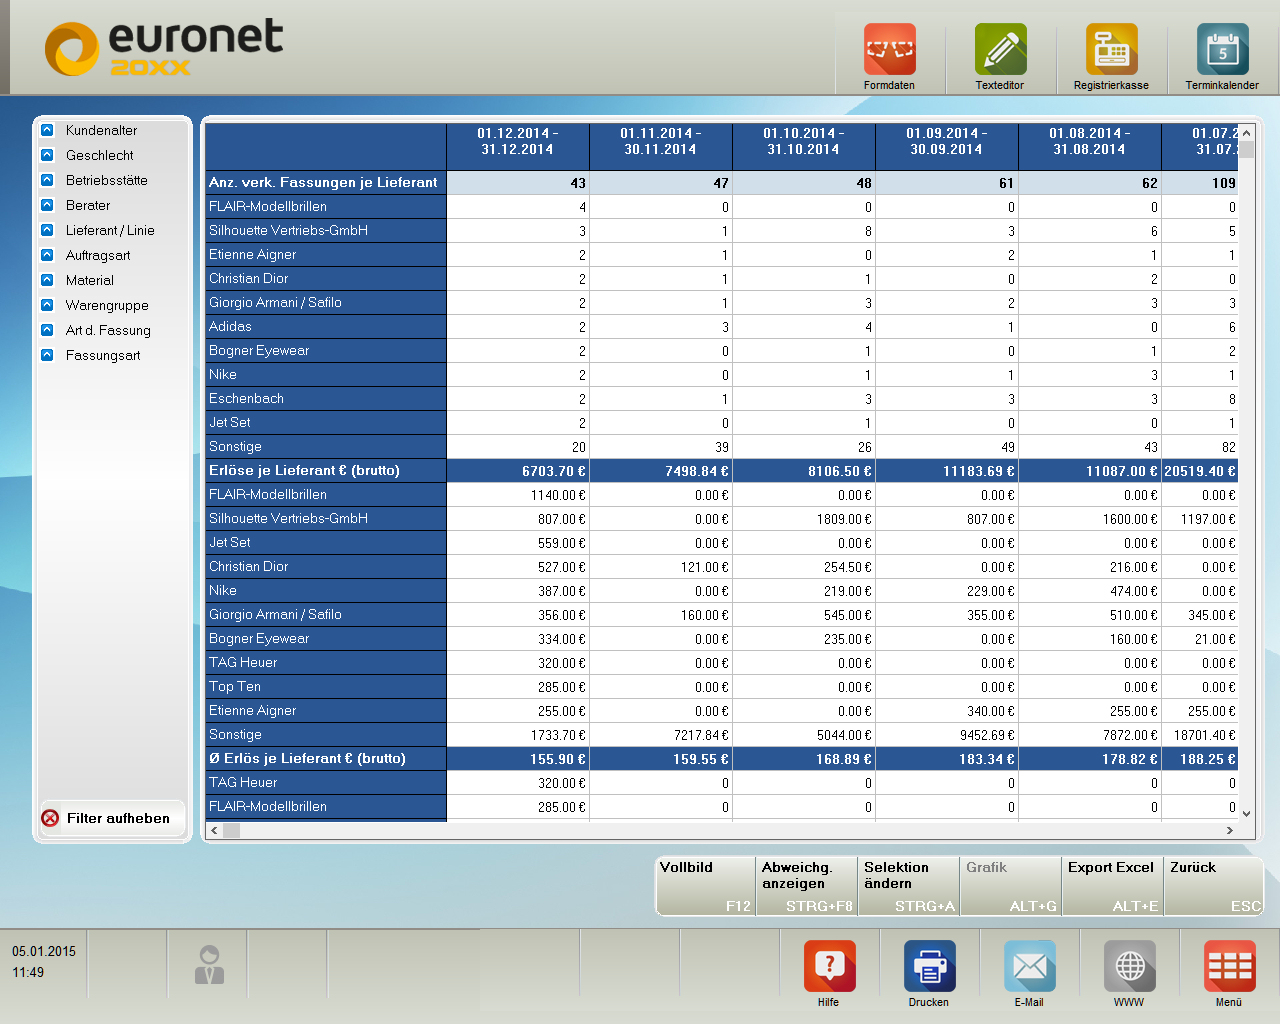
Task: Expand the Geschlecht filter arrow
Action: pos(47,155)
